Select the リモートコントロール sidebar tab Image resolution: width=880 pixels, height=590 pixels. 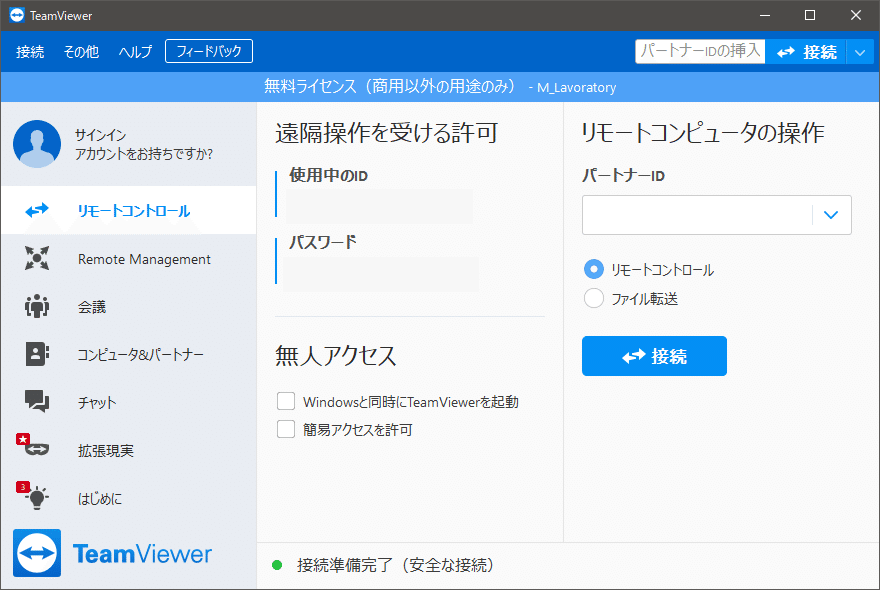pyautogui.click(x=129, y=210)
